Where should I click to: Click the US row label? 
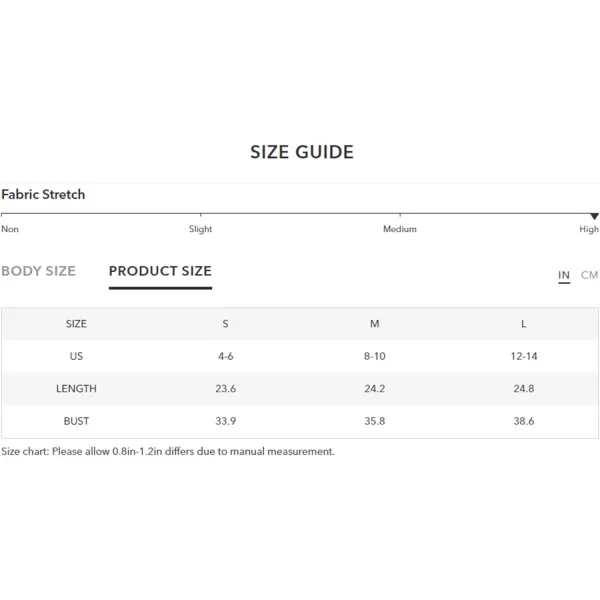pyautogui.click(x=76, y=356)
